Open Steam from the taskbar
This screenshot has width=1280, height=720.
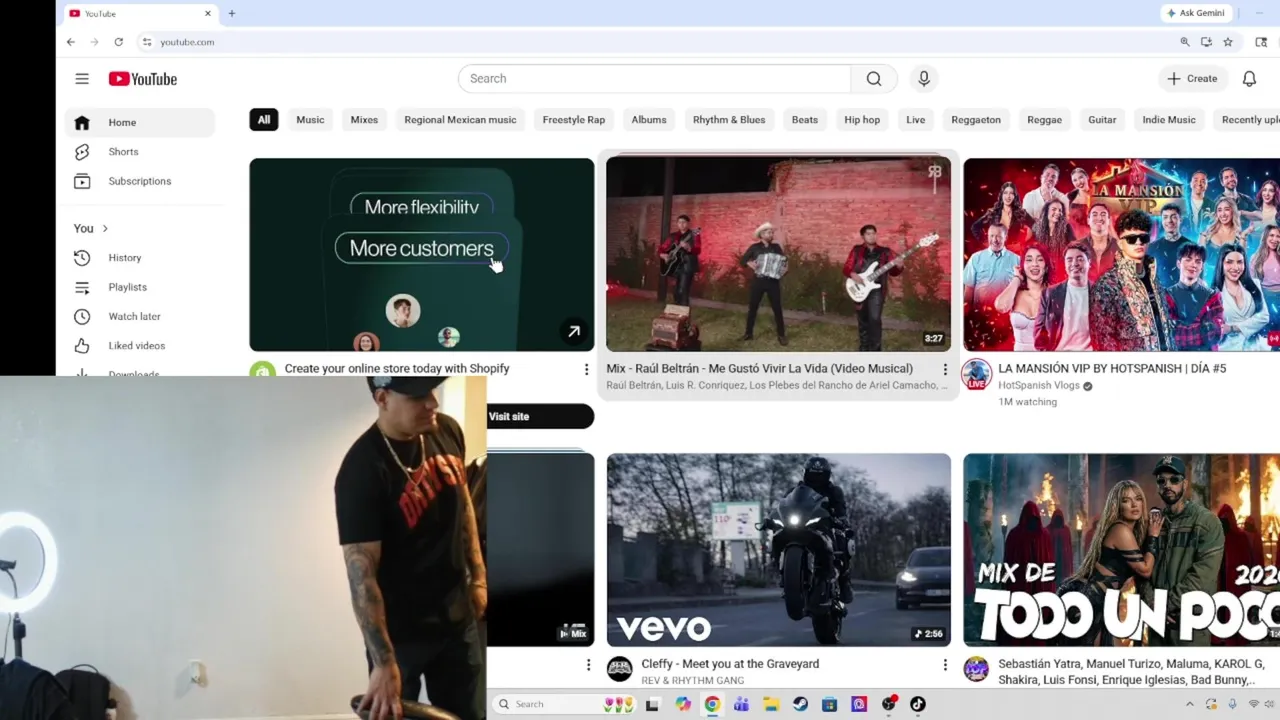coord(800,704)
